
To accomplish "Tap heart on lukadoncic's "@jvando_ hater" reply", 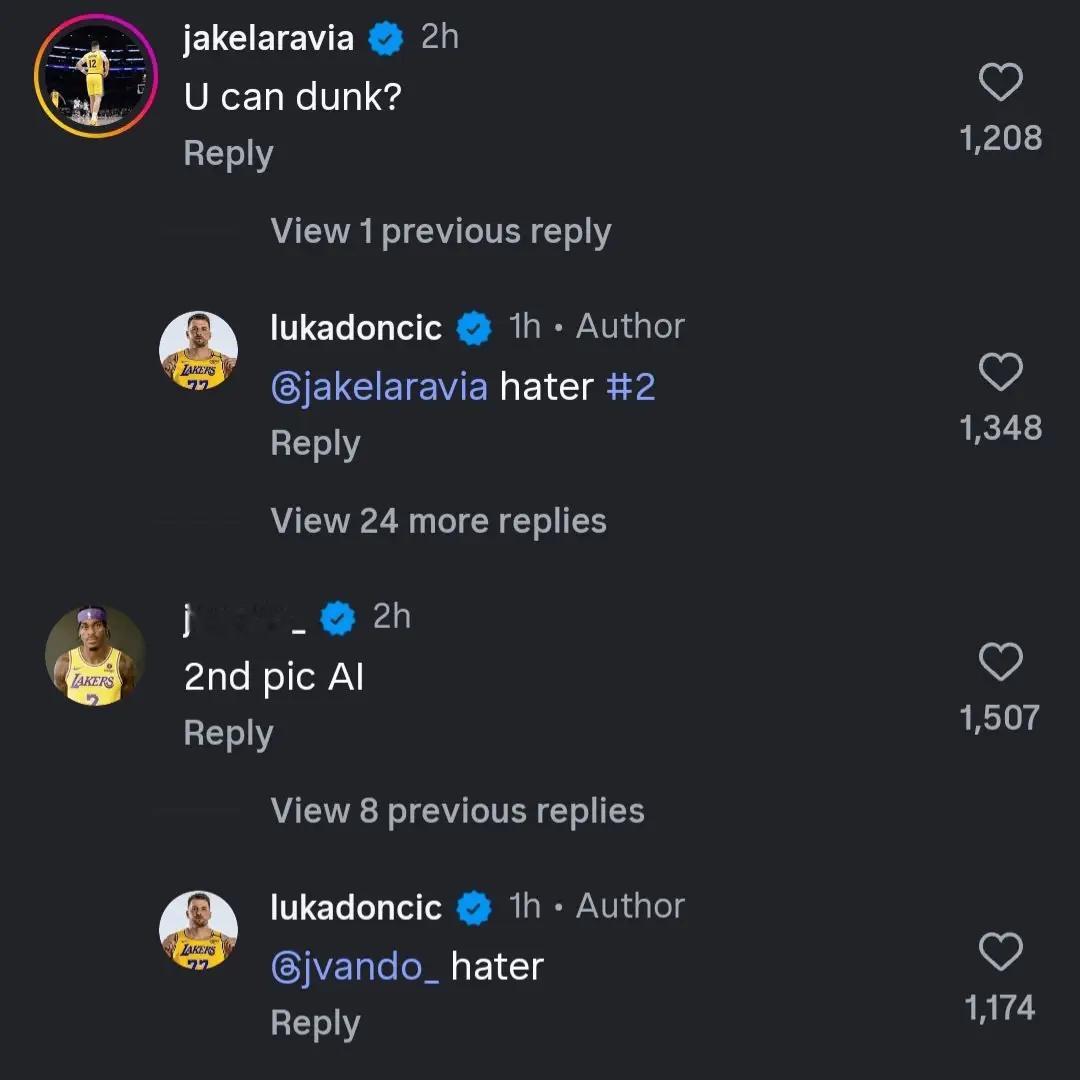I will (x=1000, y=953).
